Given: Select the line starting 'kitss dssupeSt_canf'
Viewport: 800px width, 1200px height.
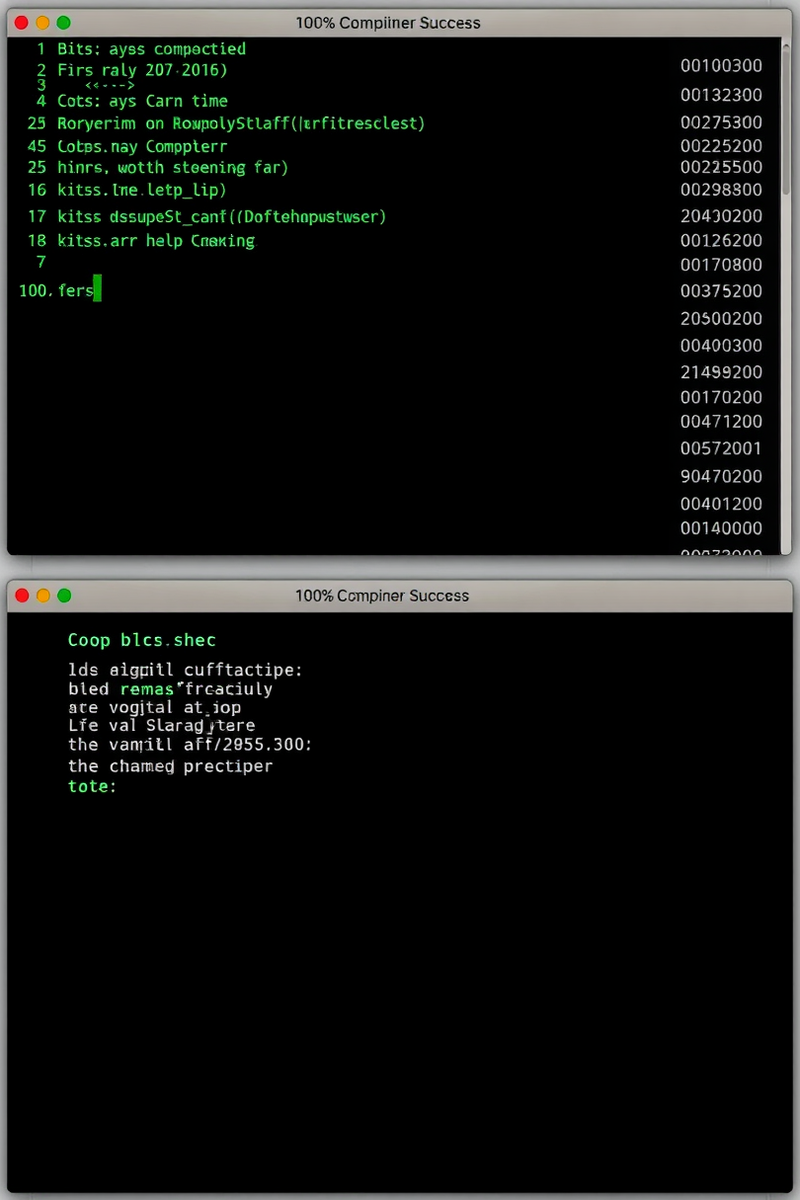Looking at the screenshot, I should pyautogui.click(x=222, y=216).
